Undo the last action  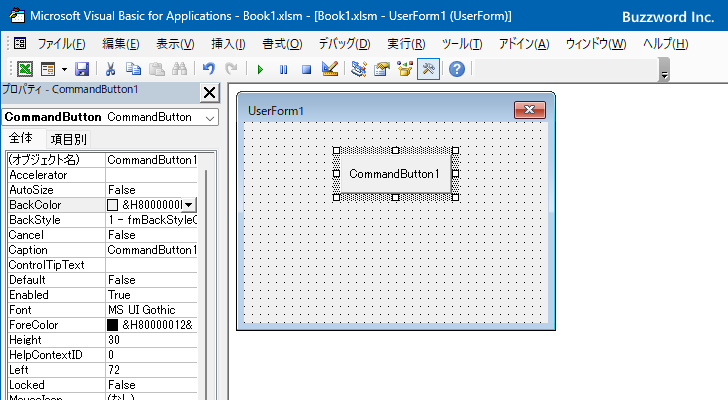[208, 69]
